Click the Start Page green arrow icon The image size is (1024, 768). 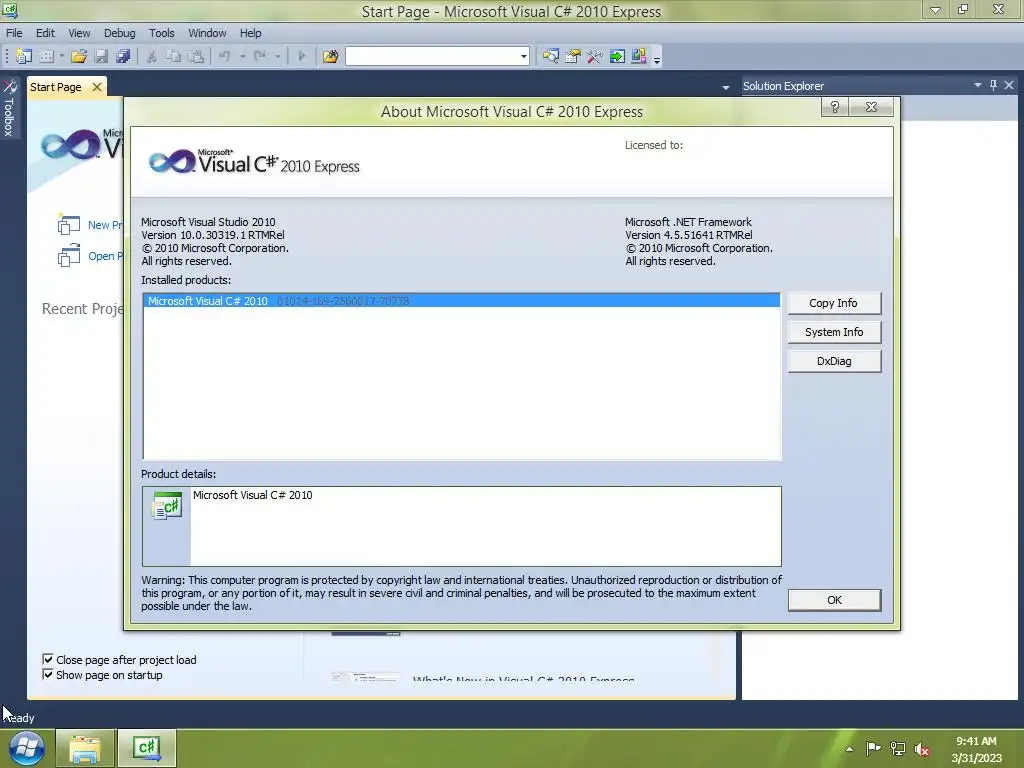(x=616, y=56)
